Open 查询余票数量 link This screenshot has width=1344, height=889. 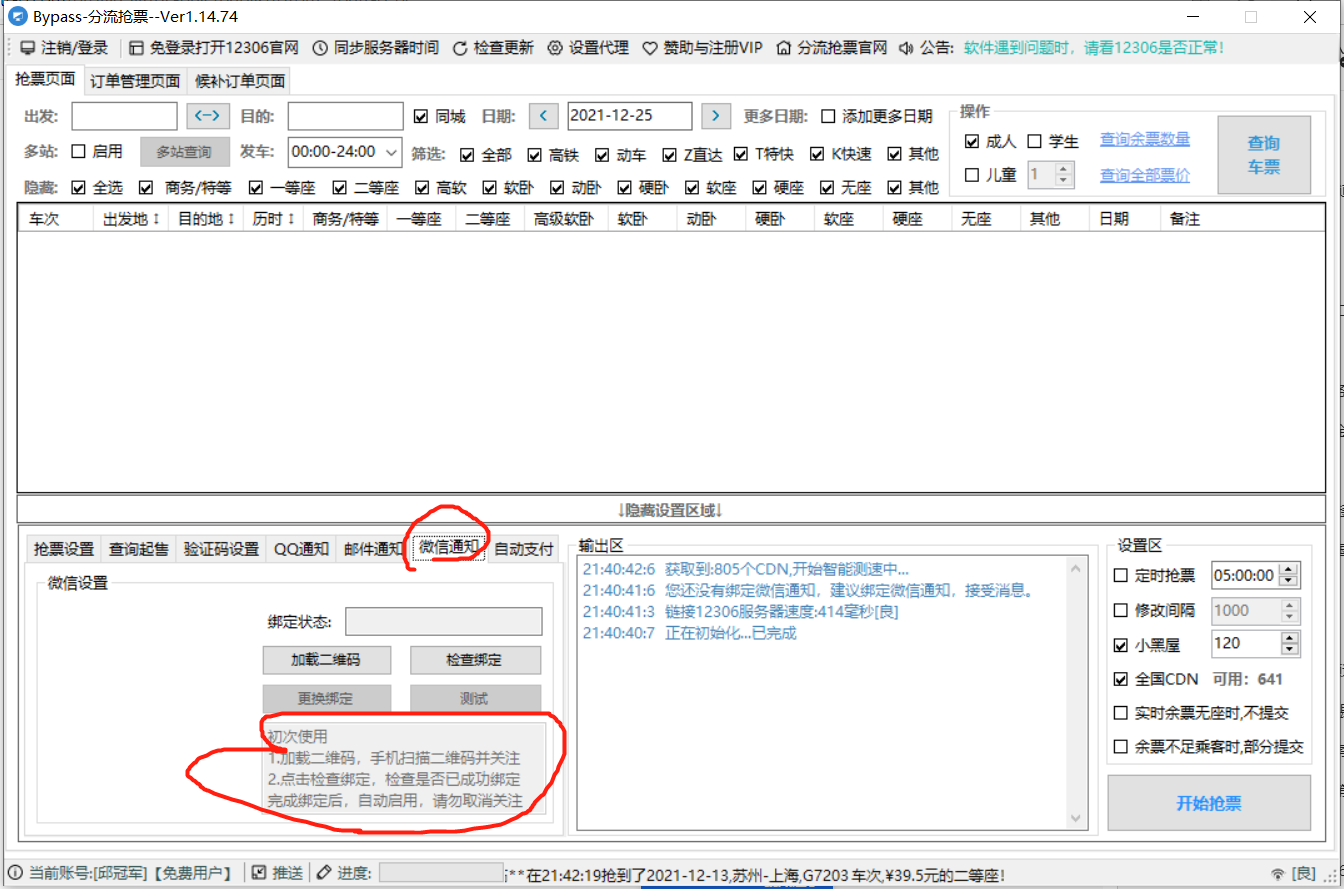pyautogui.click(x=1145, y=139)
